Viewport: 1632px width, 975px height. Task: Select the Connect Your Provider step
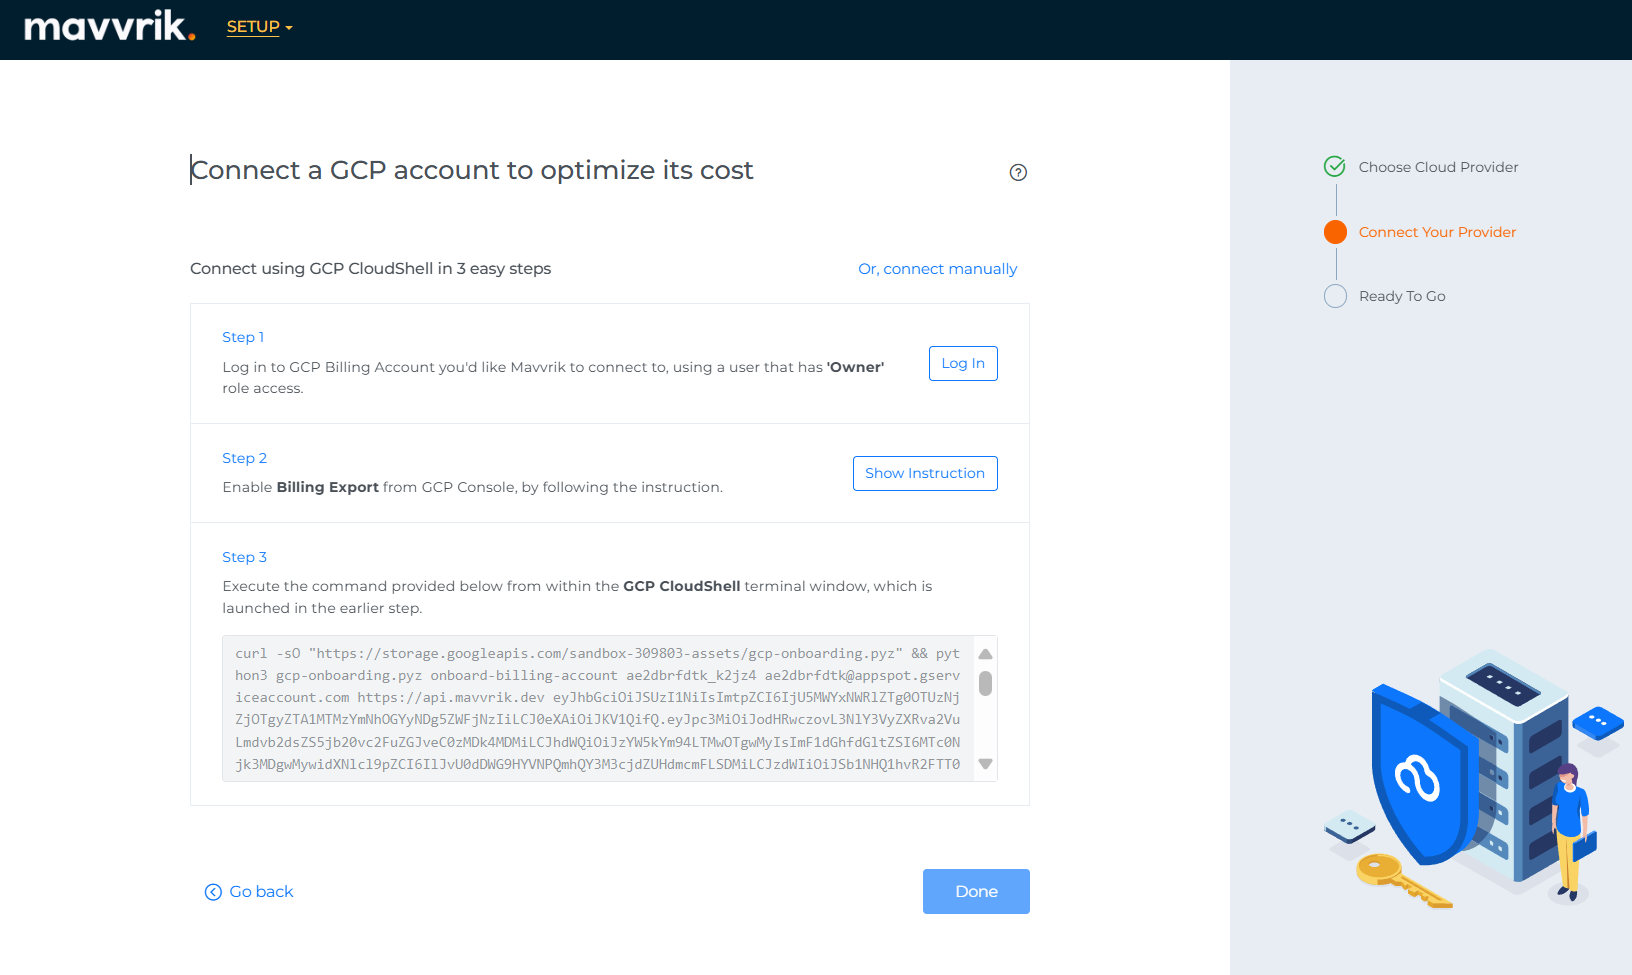[1437, 232]
